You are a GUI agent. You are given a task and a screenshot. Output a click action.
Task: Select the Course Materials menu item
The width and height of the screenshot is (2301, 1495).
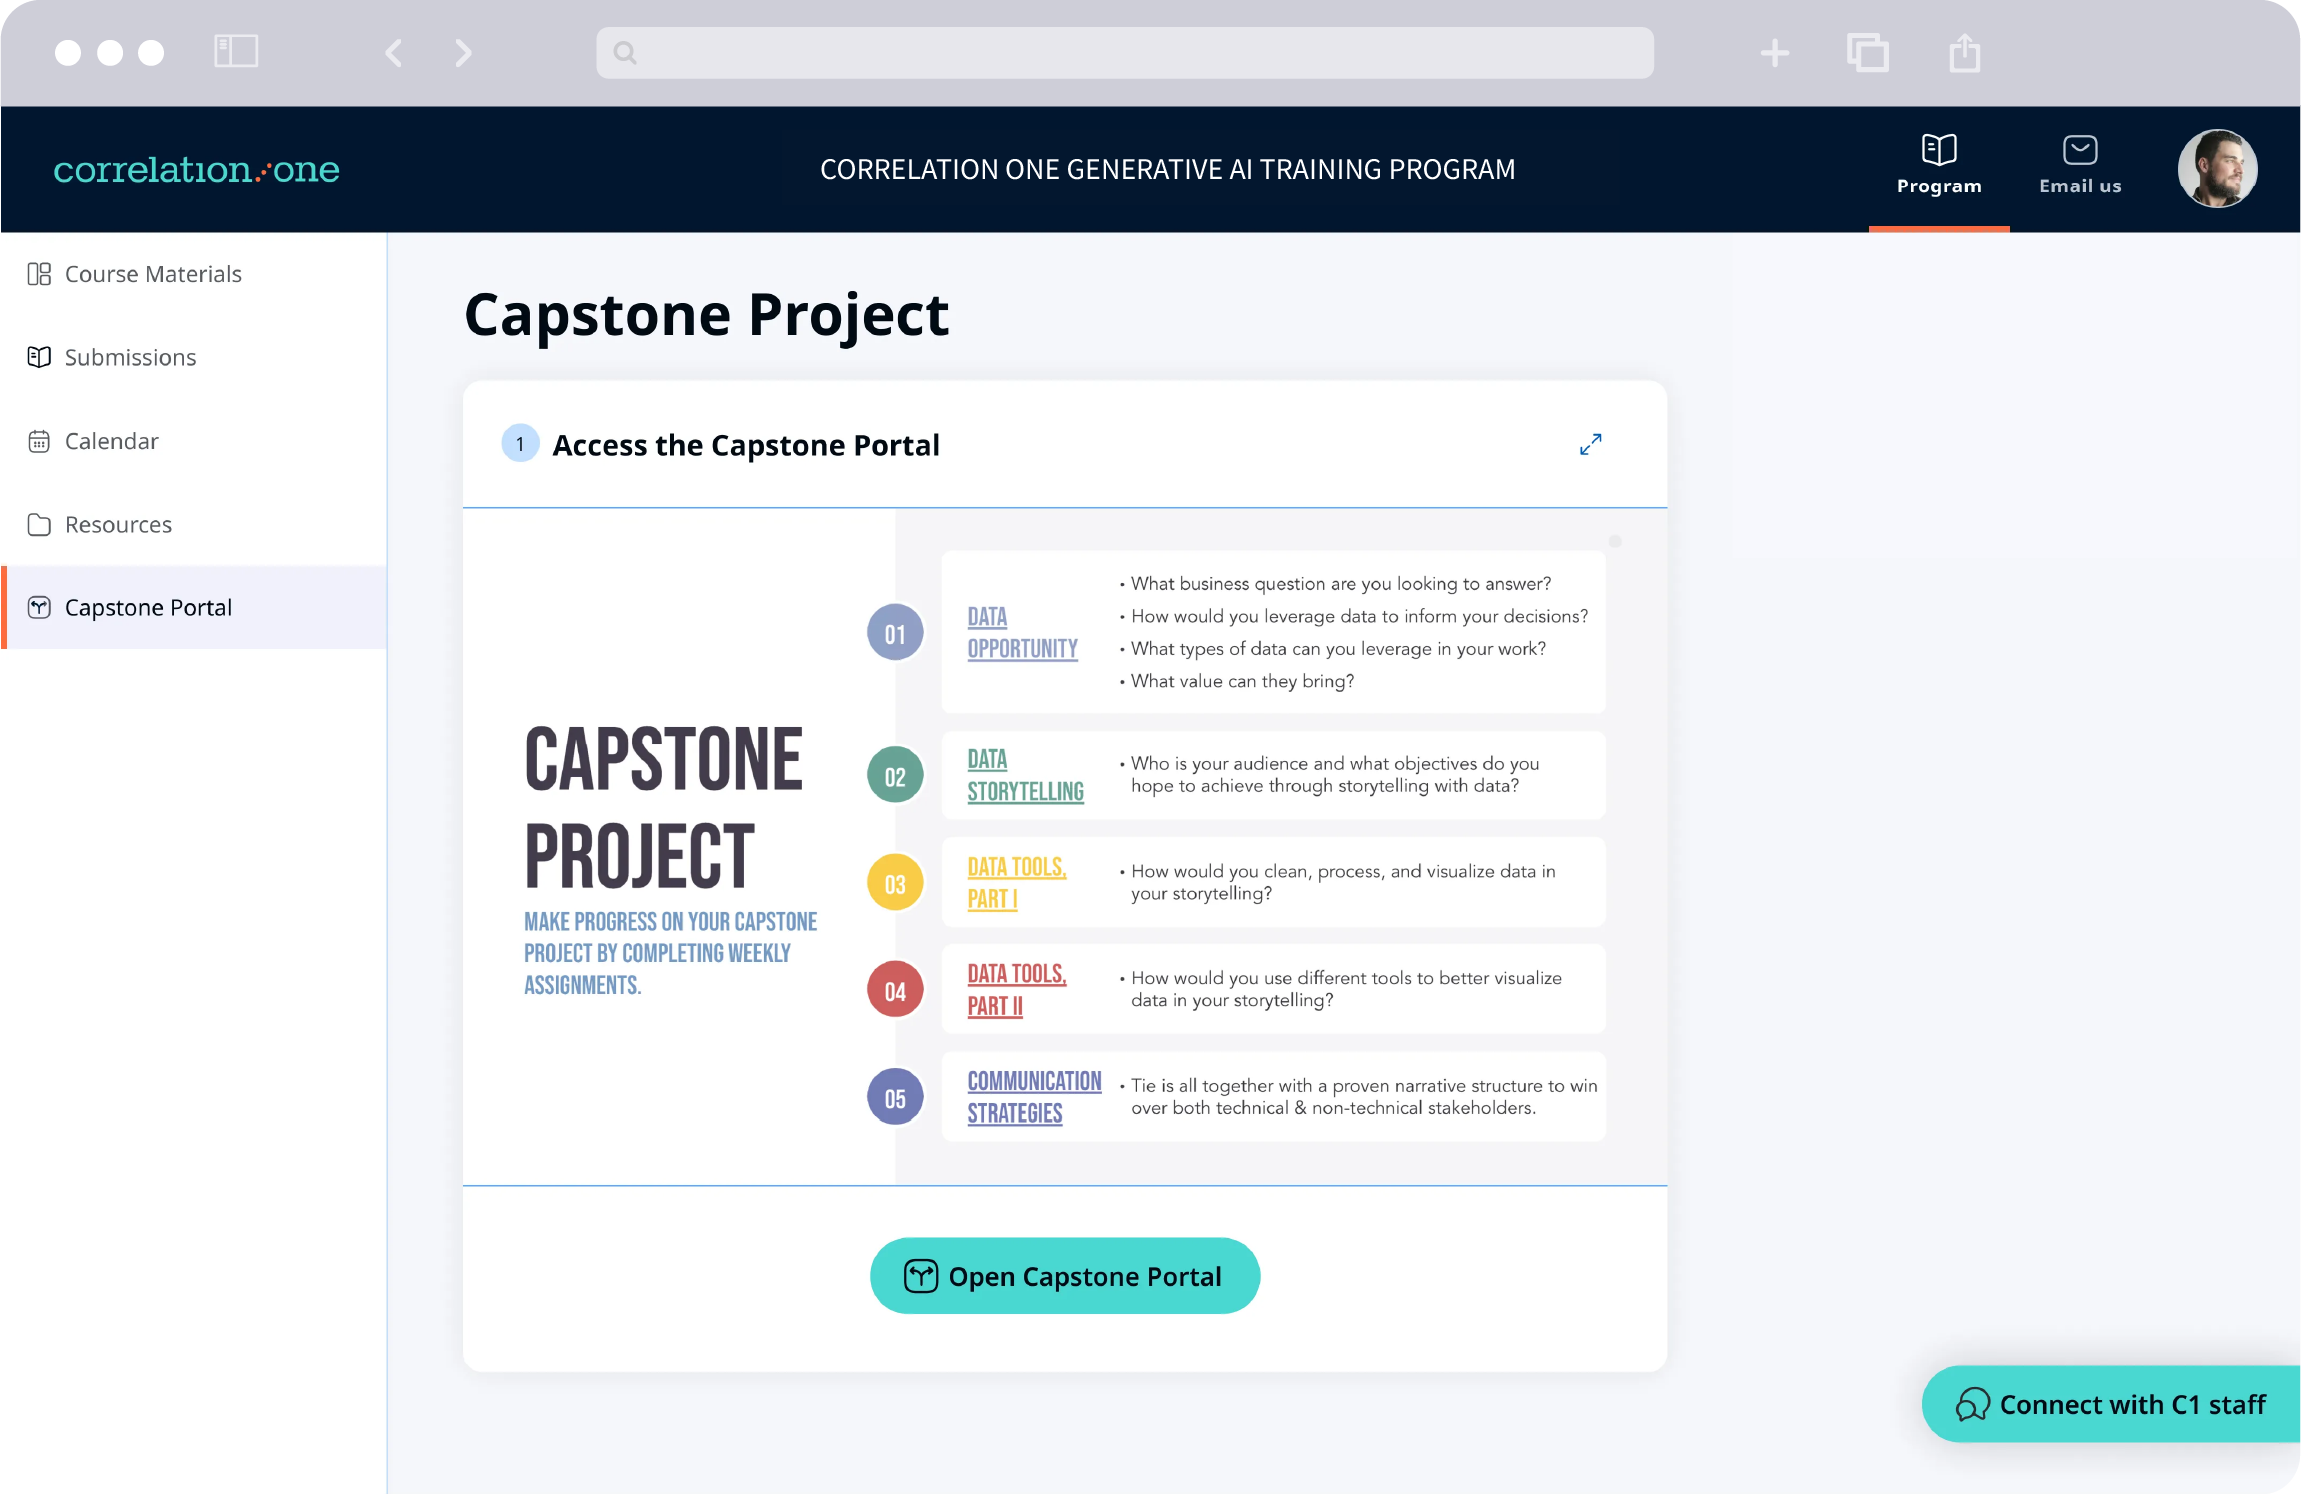pyautogui.click(x=151, y=273)
